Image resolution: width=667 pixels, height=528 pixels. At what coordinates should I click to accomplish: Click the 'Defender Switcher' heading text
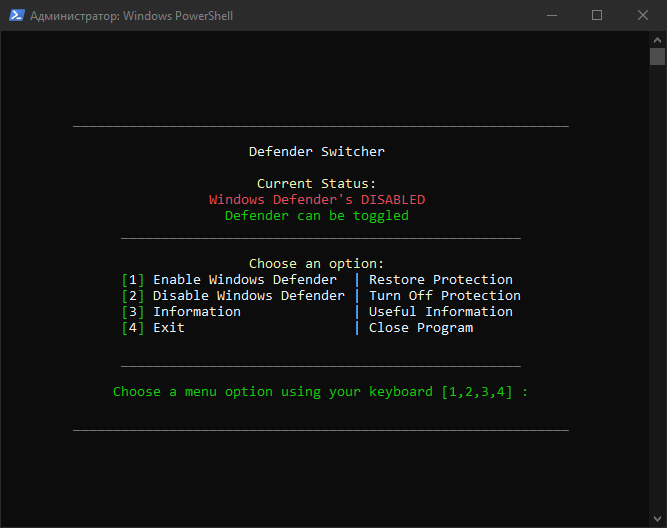316,151
